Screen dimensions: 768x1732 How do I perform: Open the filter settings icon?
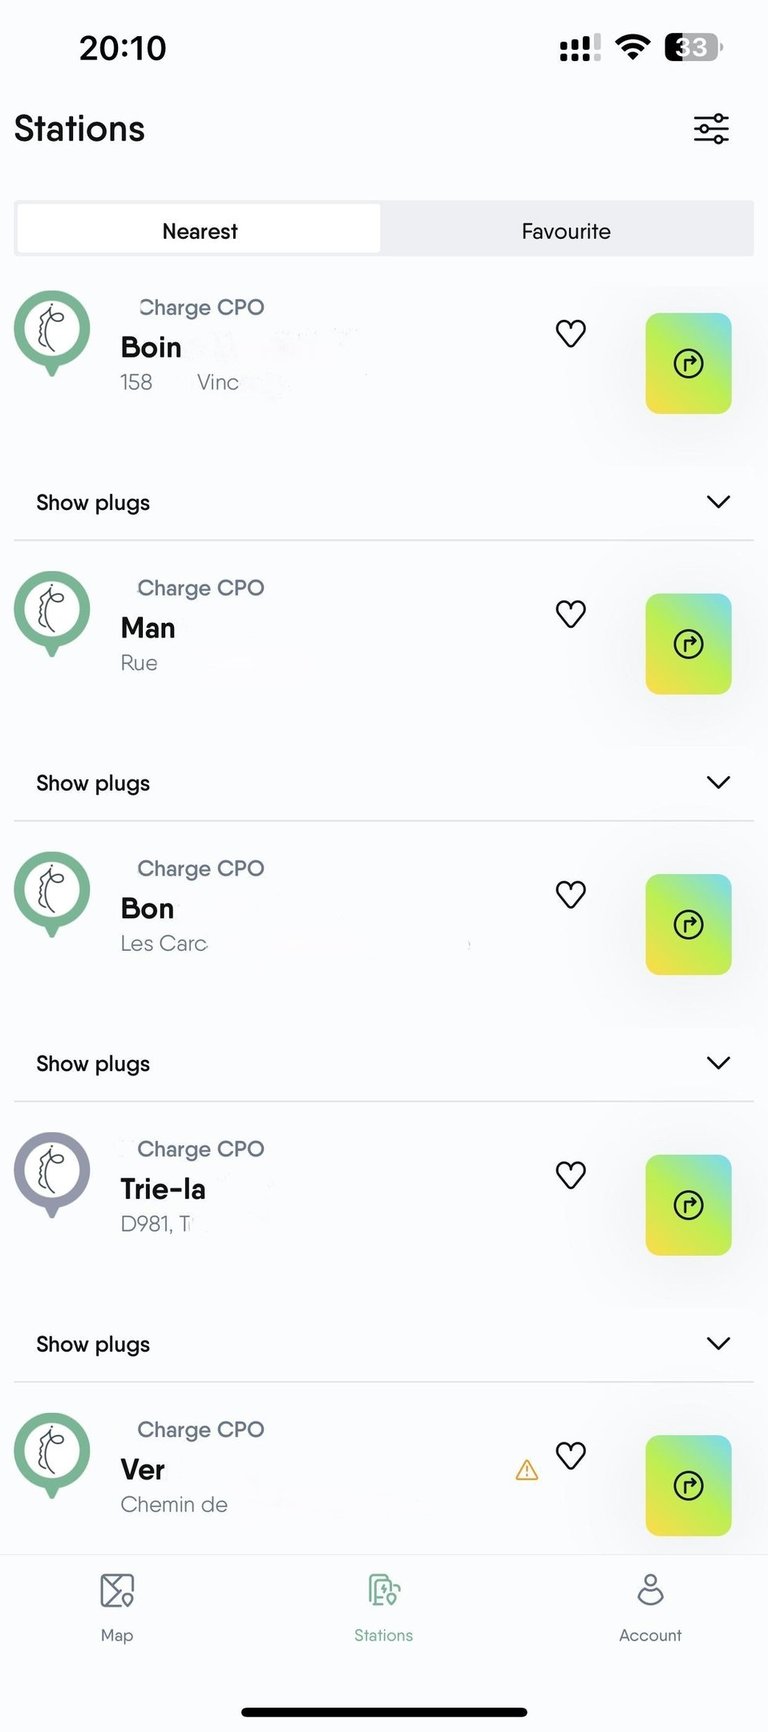pos(711,129)
